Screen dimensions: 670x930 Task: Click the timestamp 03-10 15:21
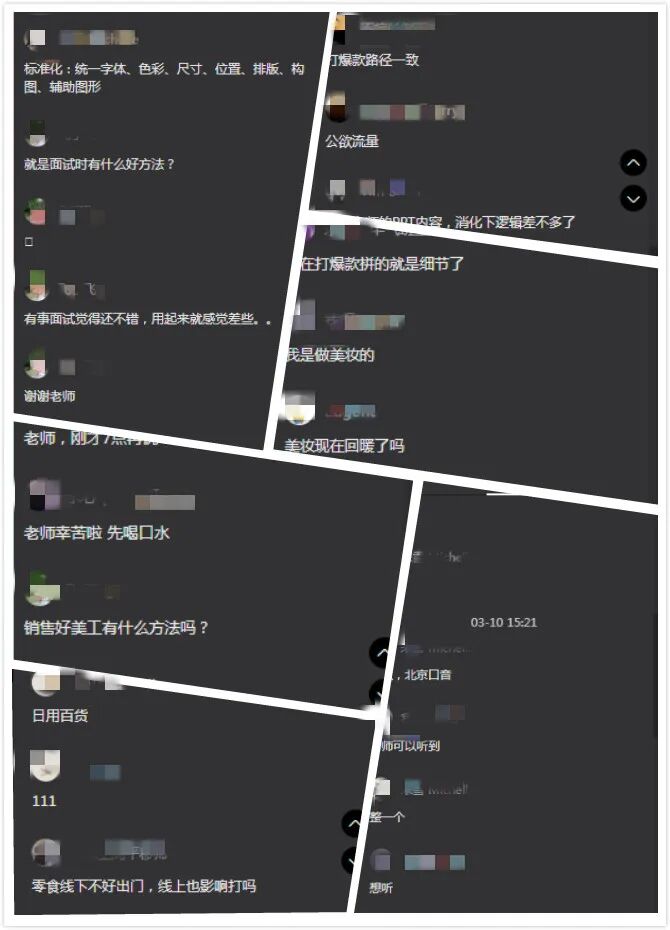pyautogui.click(x=503, y=622)
